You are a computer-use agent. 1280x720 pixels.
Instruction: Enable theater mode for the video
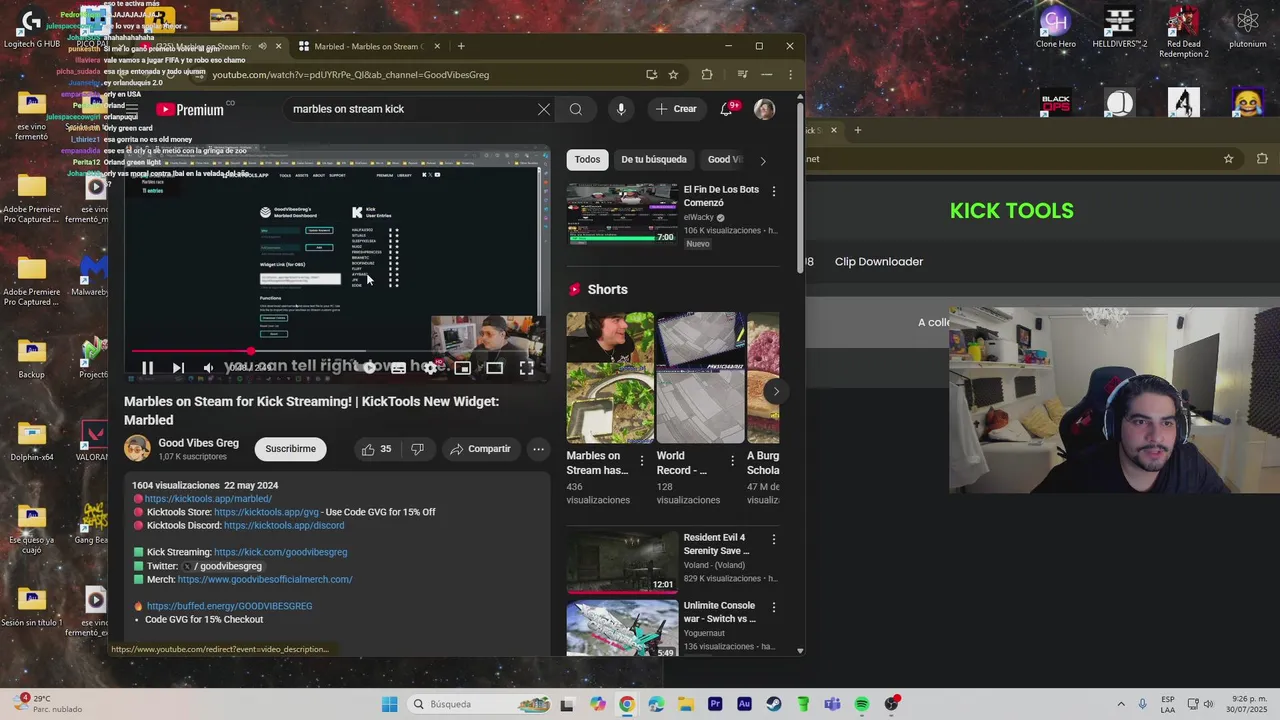494,368
